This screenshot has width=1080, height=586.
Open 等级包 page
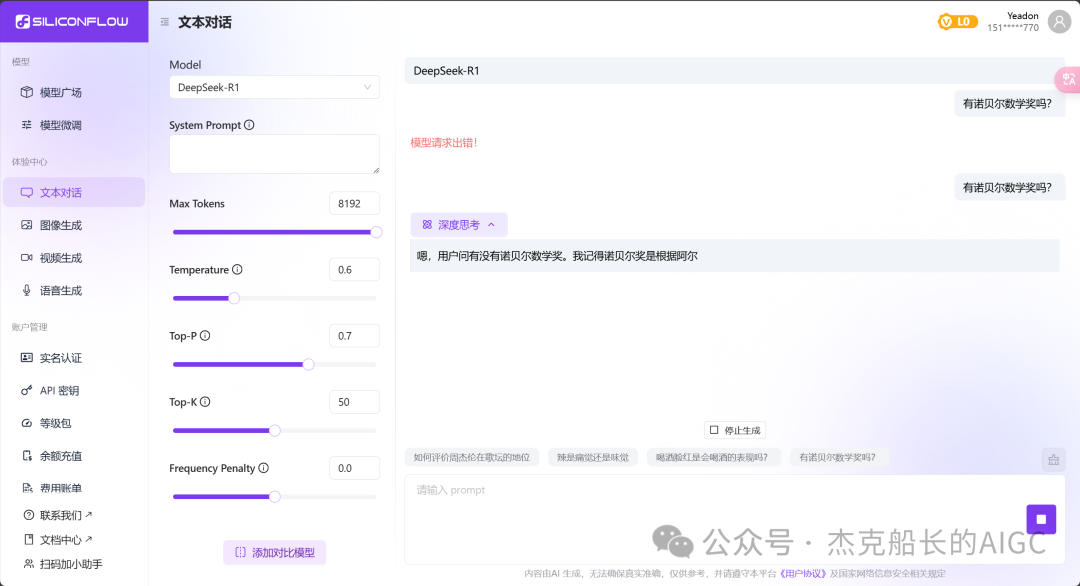click(x=74, y=423)
